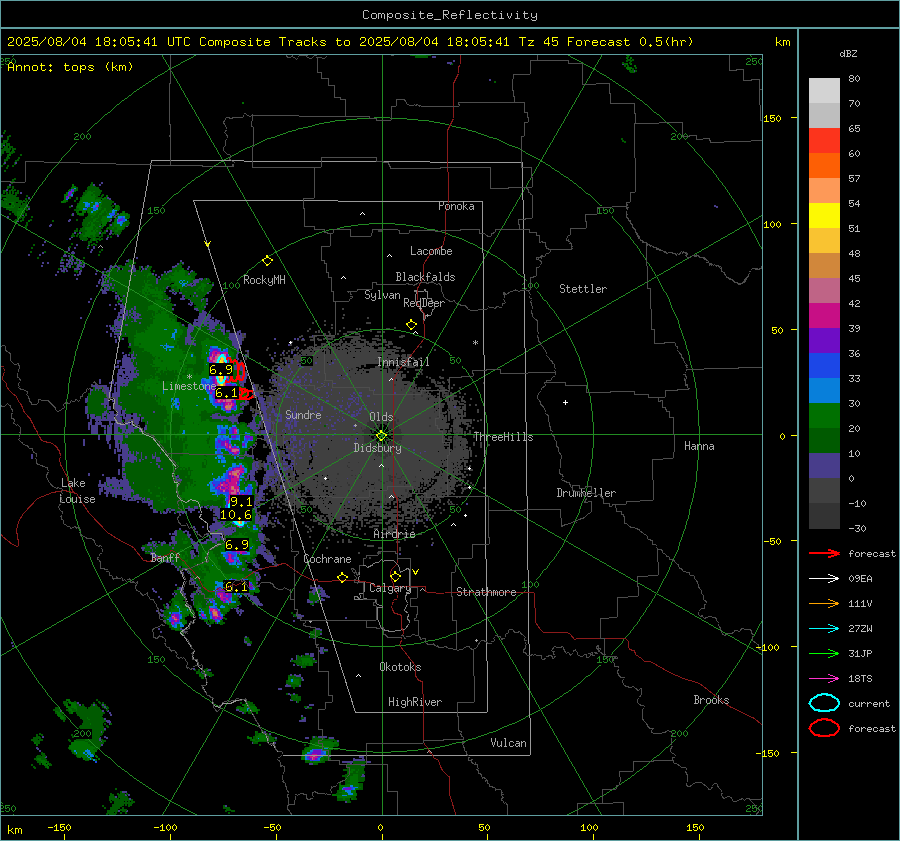Click the Sundre town label
The image size is (900, 841).
pos(303,415)
